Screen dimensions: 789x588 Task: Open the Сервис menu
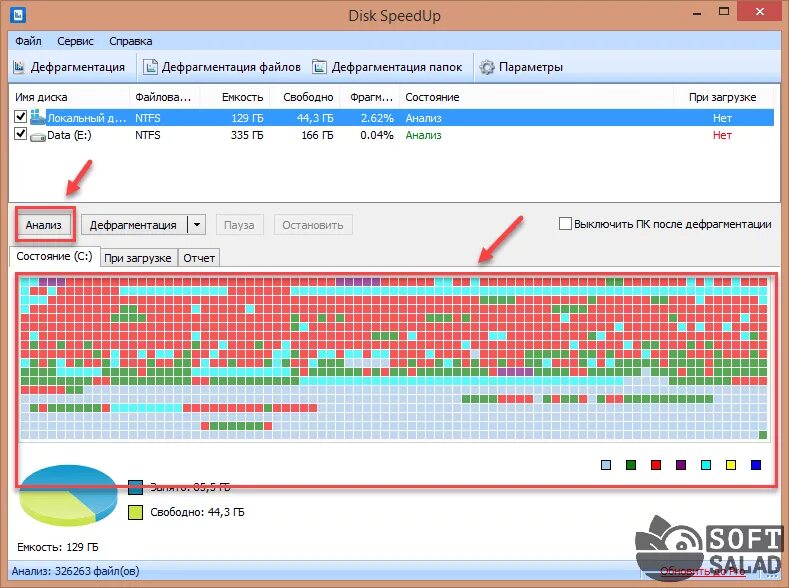point(75,41)
